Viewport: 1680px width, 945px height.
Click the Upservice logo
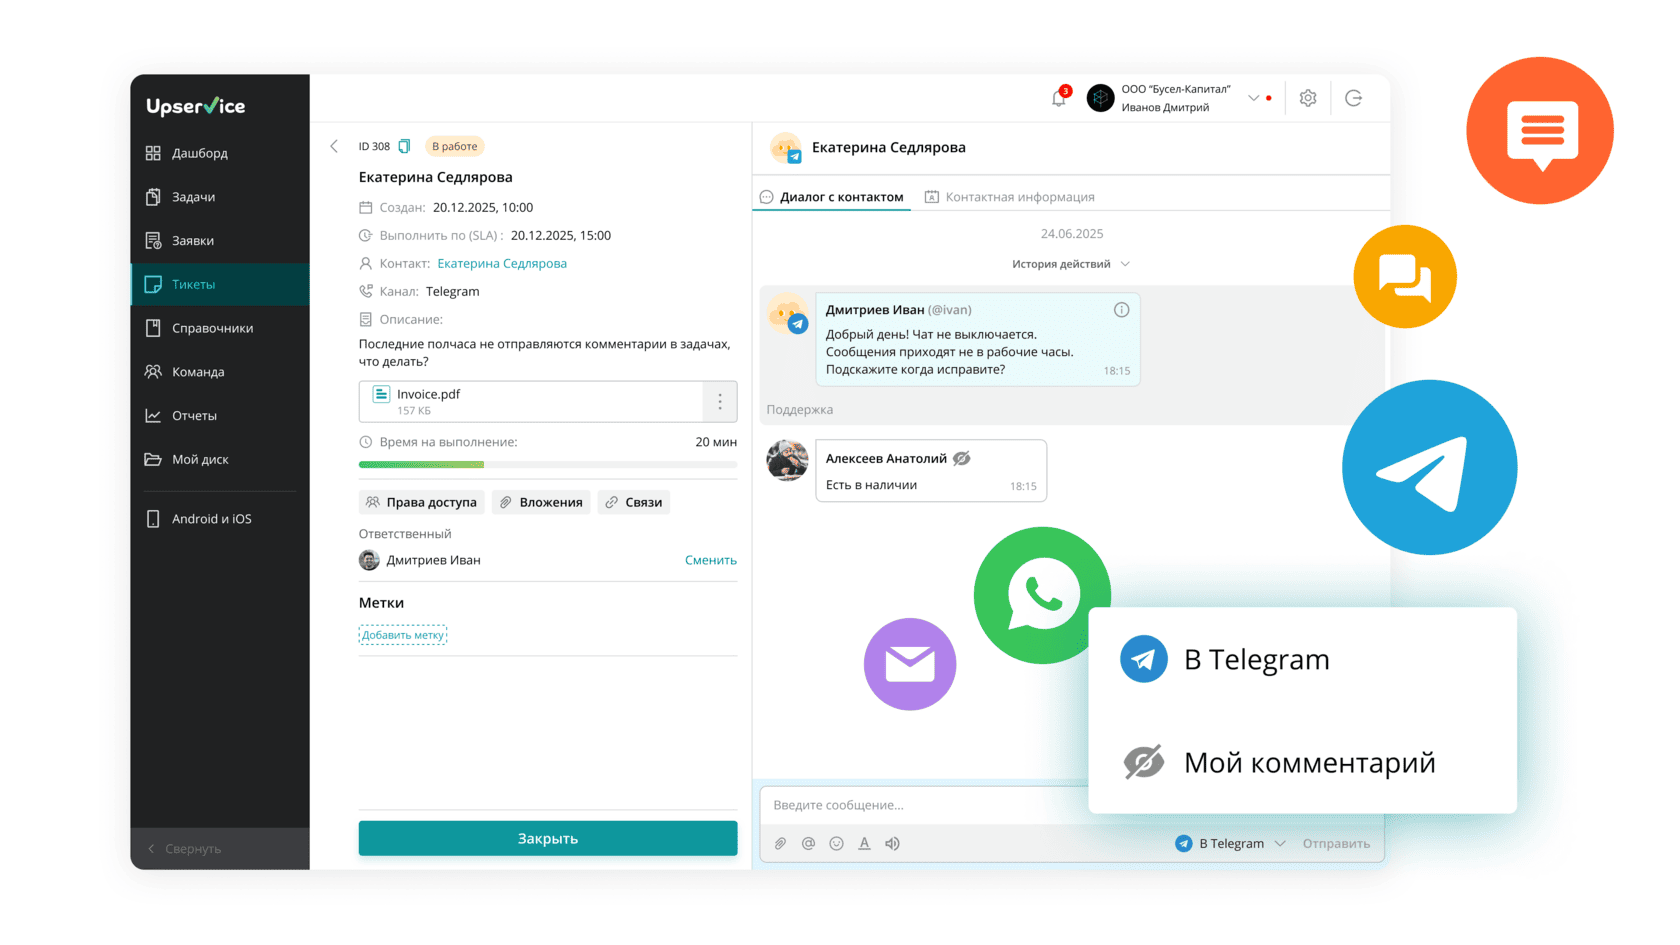coord(195,106)
